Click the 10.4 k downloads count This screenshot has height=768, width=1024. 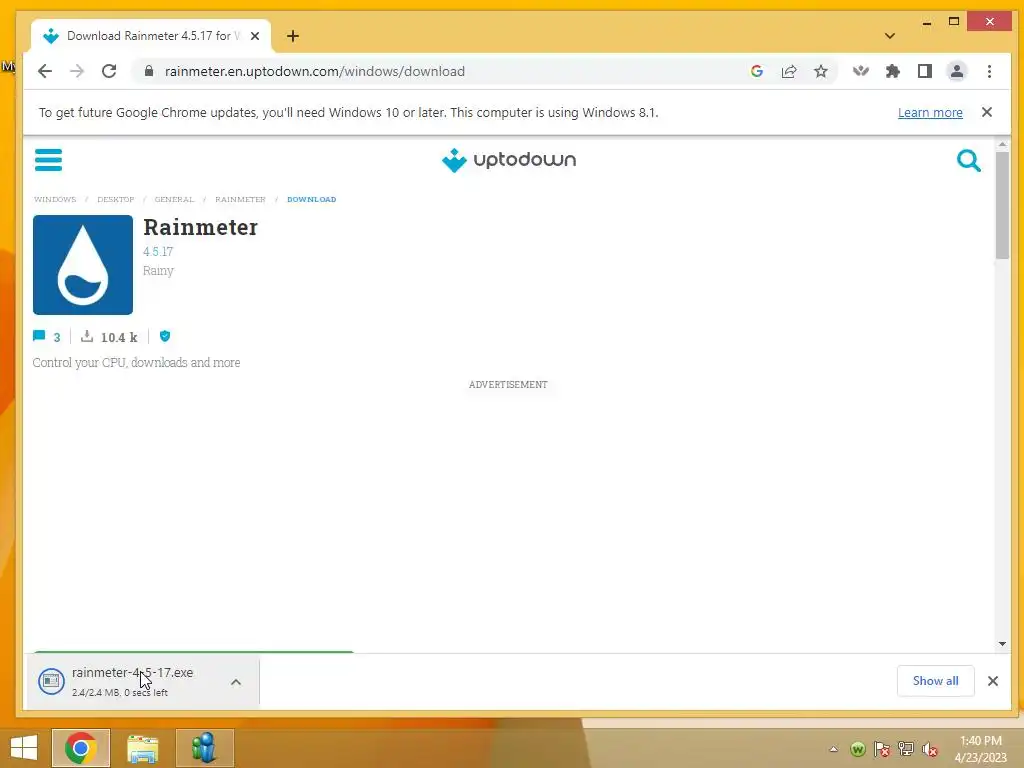click(119, 337)
